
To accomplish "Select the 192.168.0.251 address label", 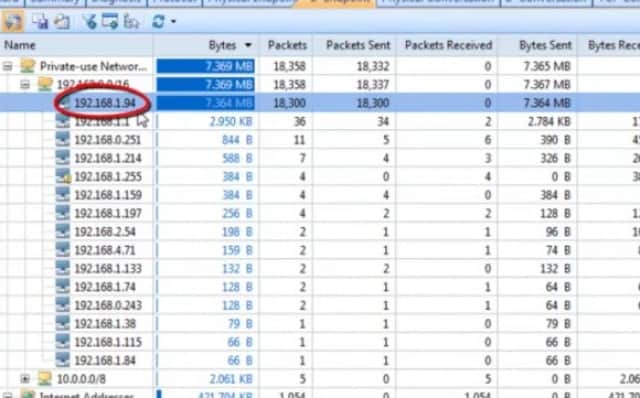I will [x=108, y=140].
